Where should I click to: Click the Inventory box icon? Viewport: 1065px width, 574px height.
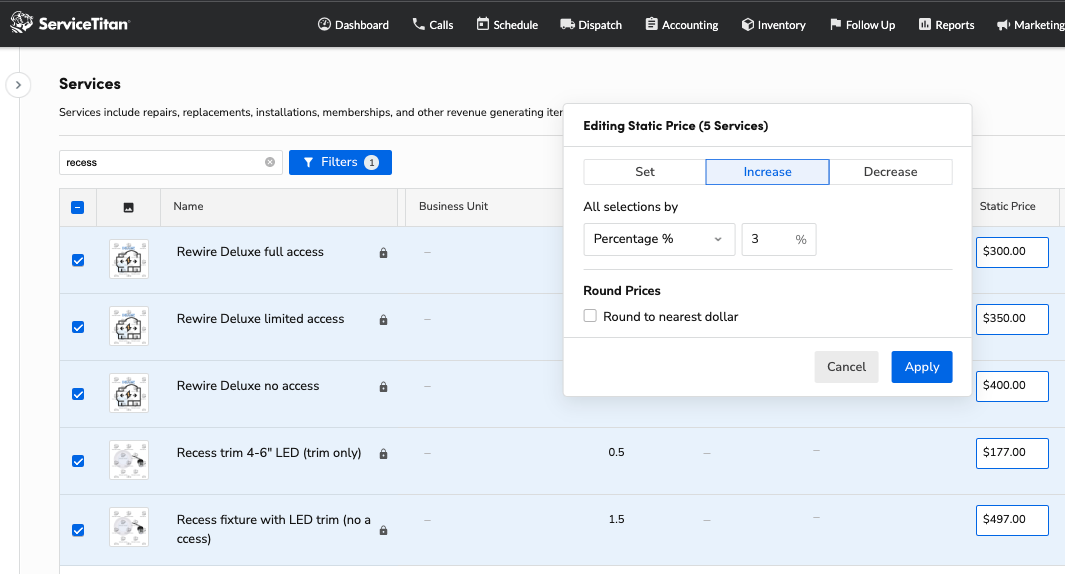748,24
